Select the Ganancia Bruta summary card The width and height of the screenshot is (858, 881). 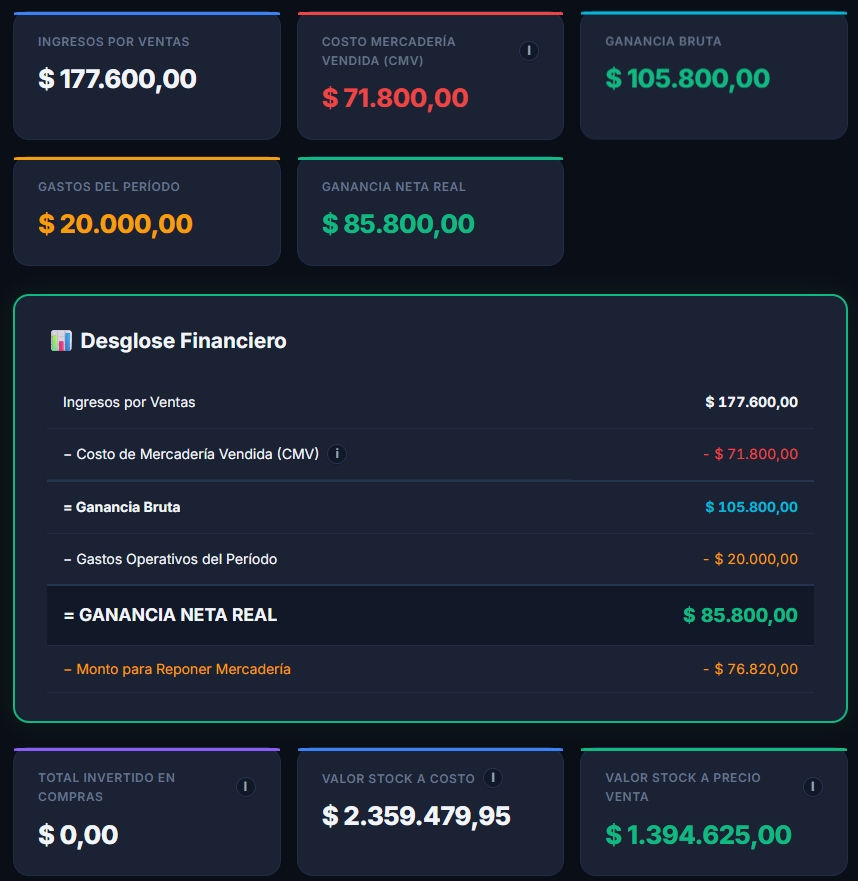pos(713,73)
